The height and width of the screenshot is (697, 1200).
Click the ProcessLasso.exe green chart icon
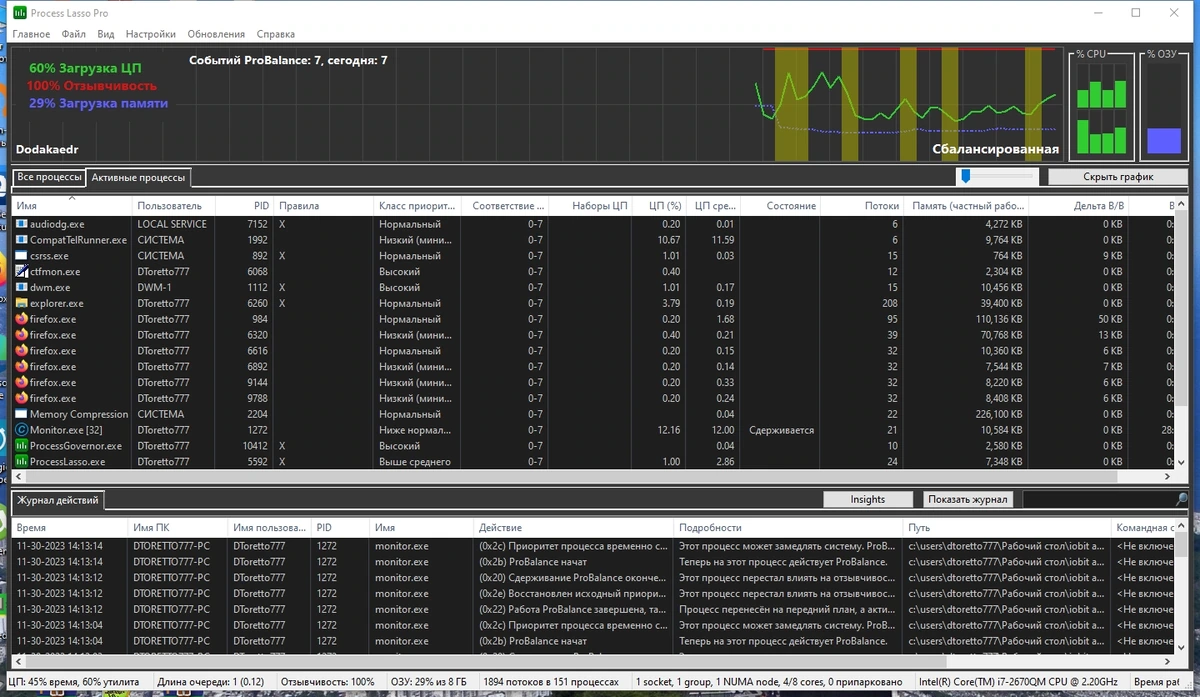tap(21, 462)
